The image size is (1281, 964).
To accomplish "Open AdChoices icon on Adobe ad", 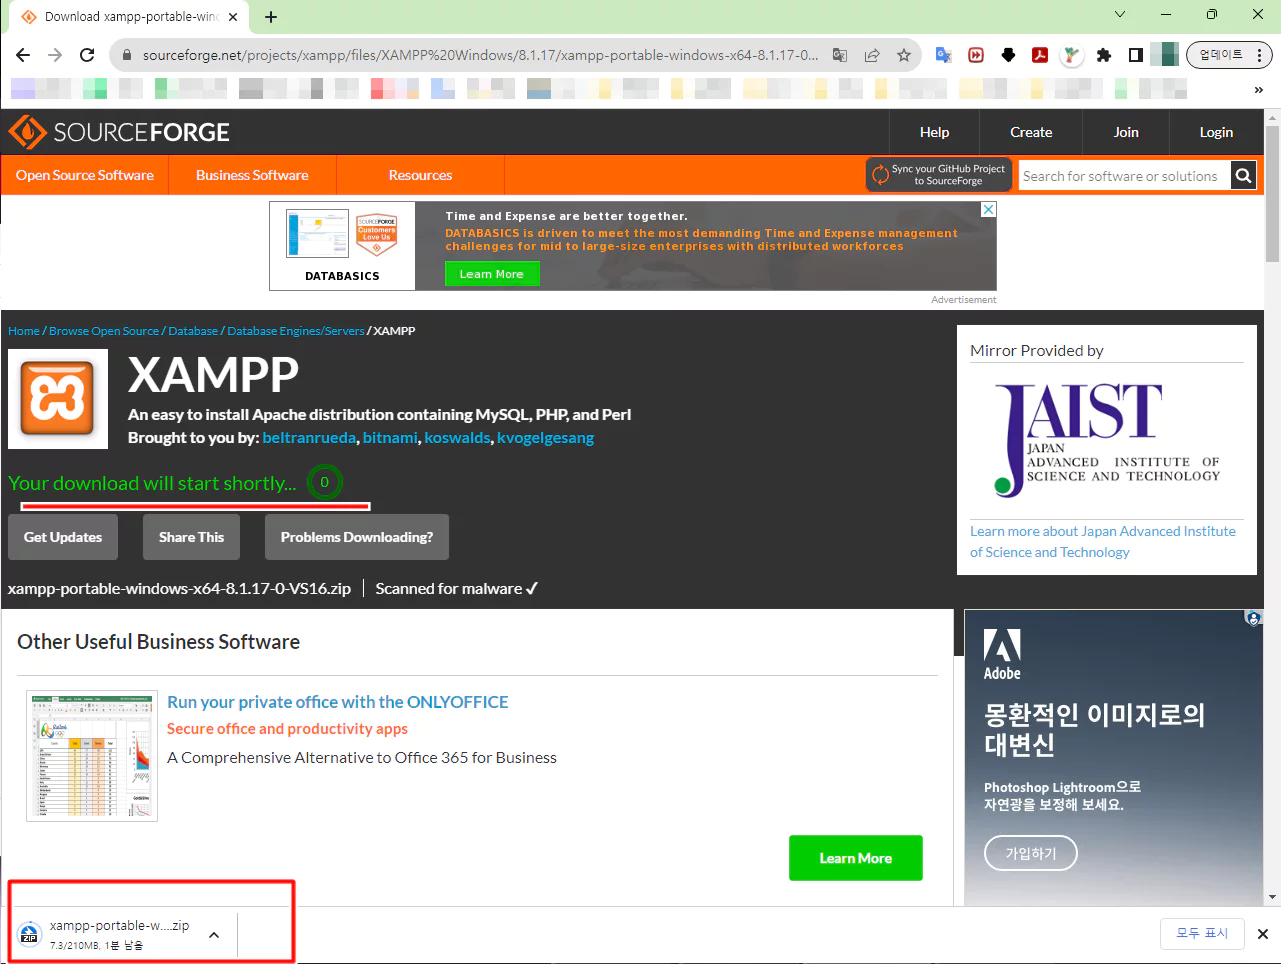I will [x=1253, y=618].
